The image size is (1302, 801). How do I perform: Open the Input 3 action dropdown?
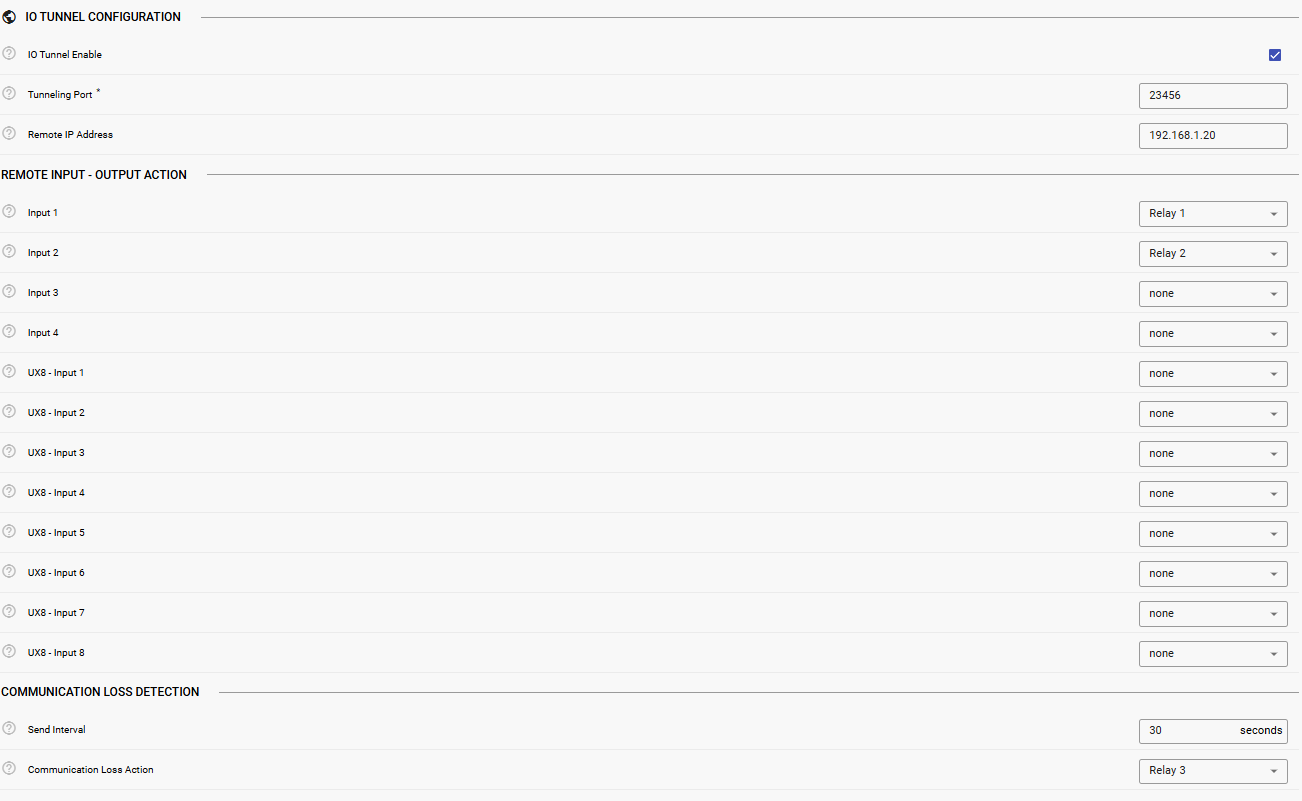[x=1213, y=294]
